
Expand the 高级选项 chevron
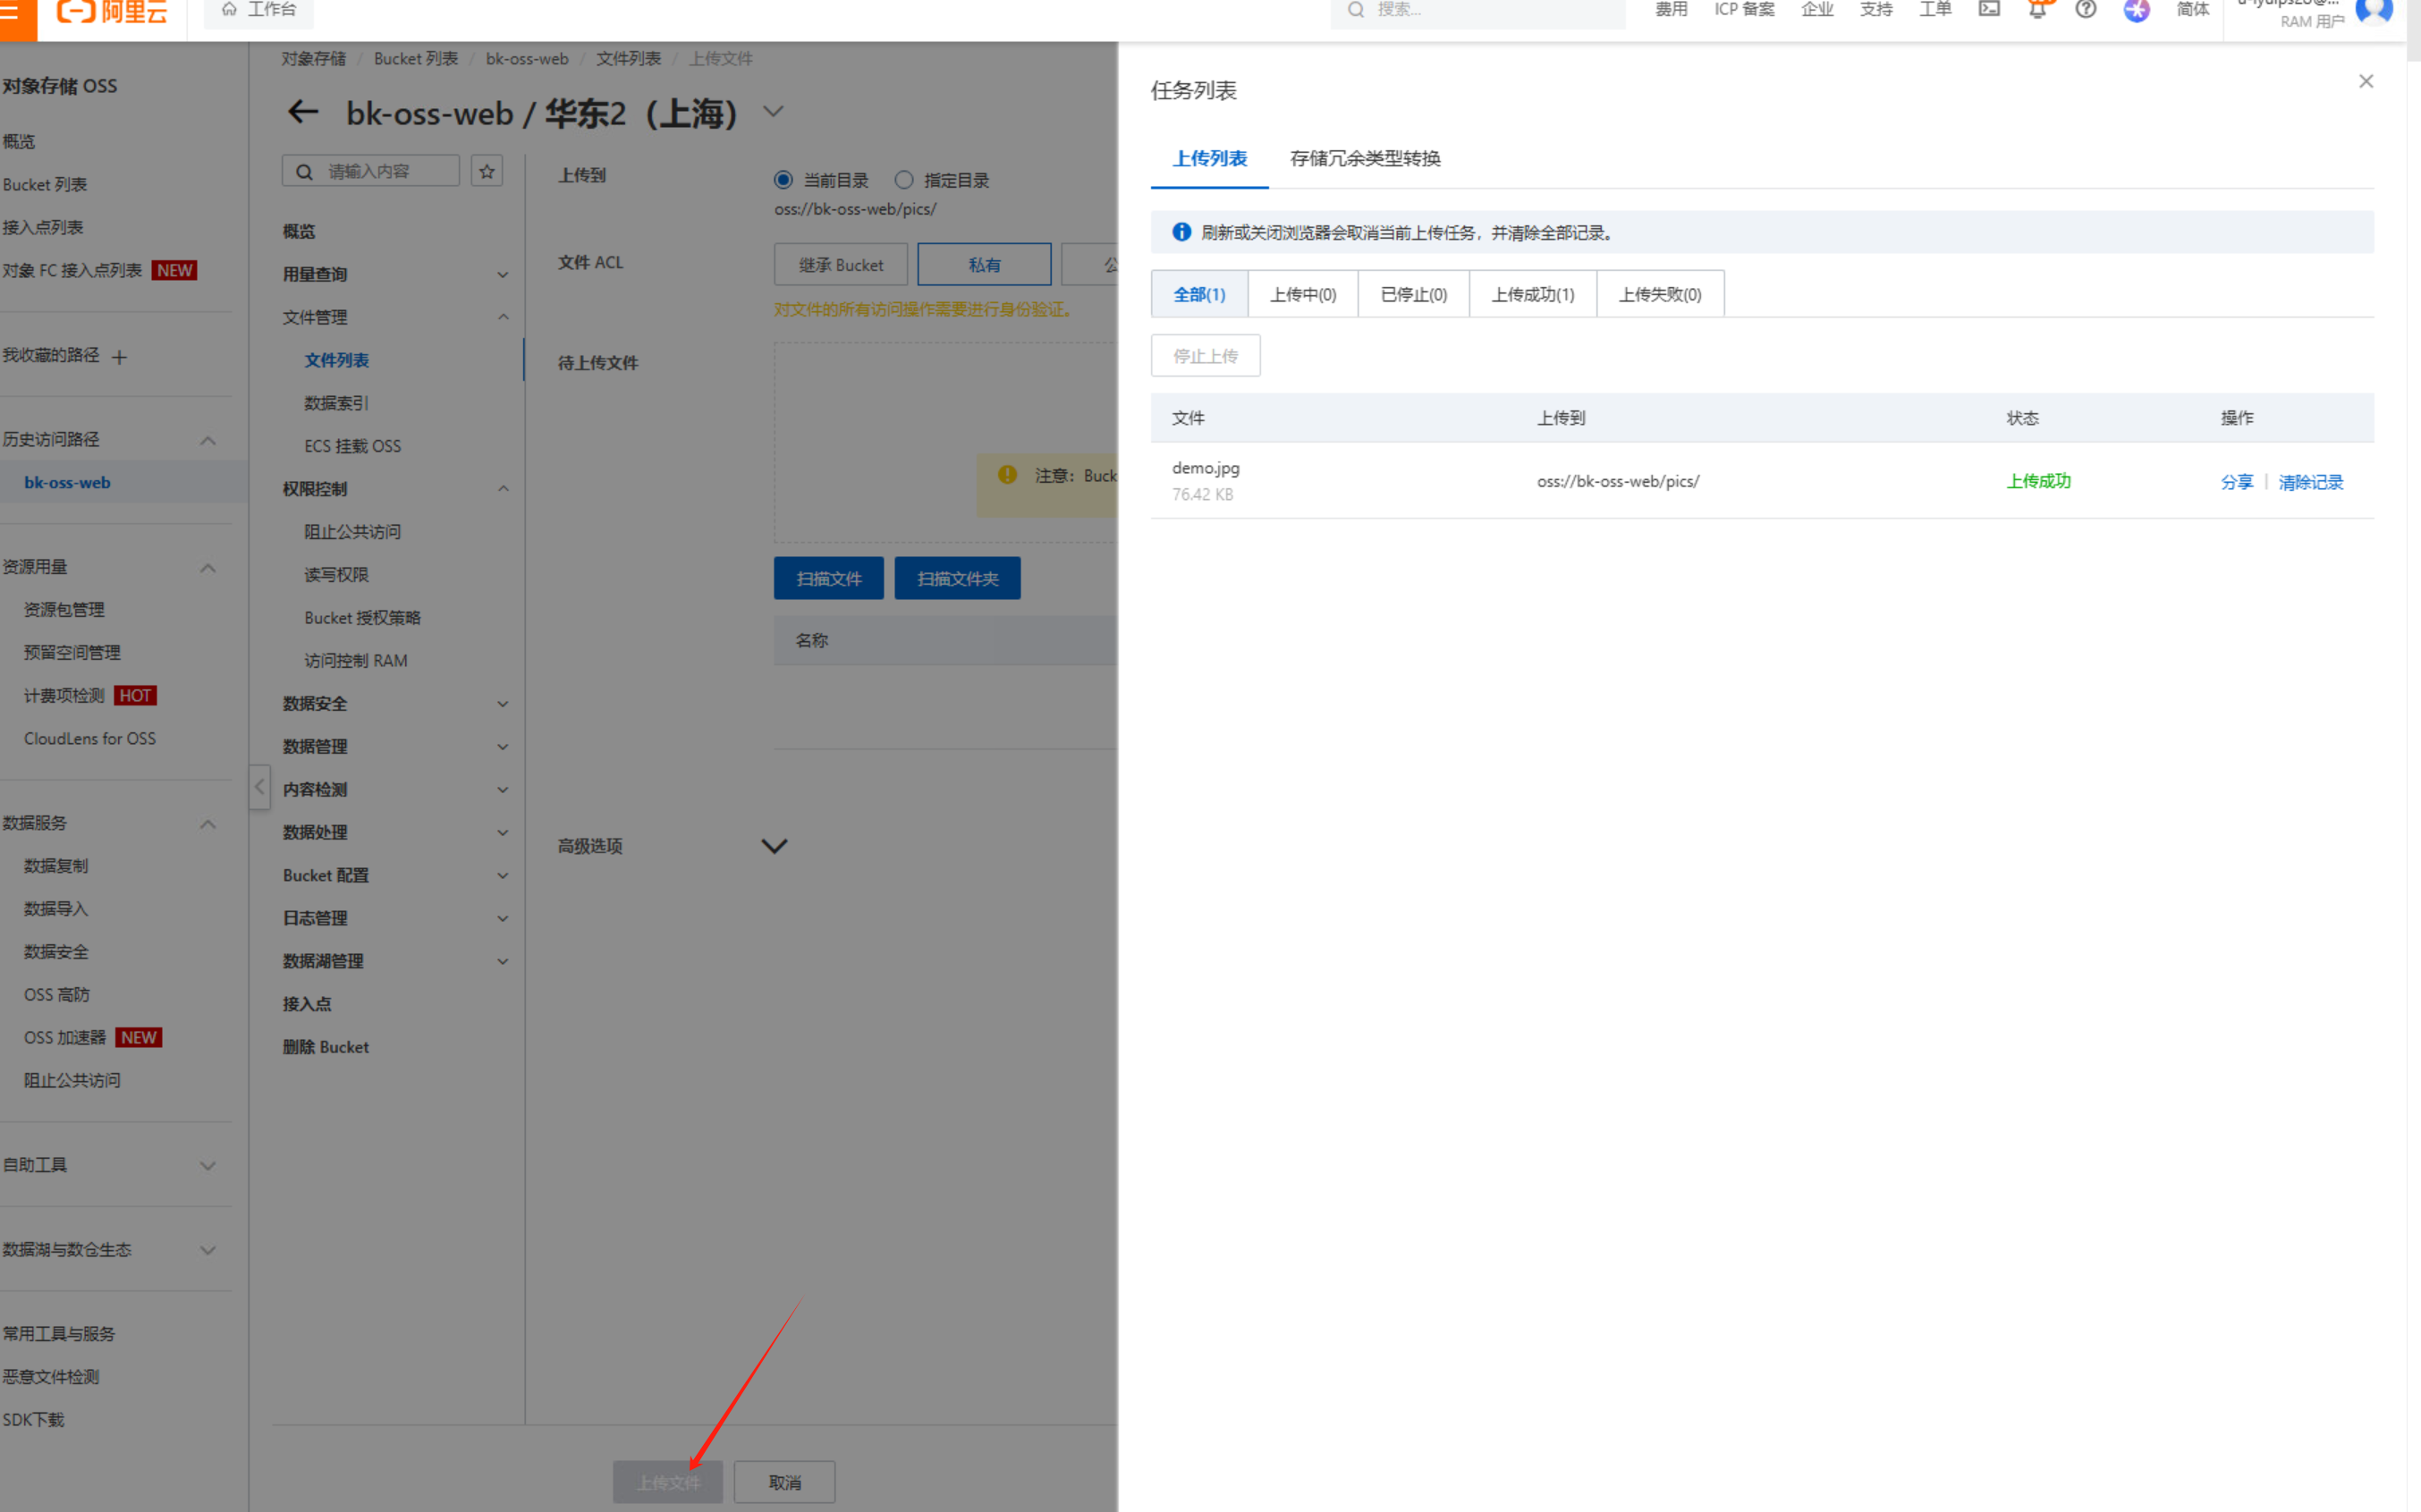774,847
